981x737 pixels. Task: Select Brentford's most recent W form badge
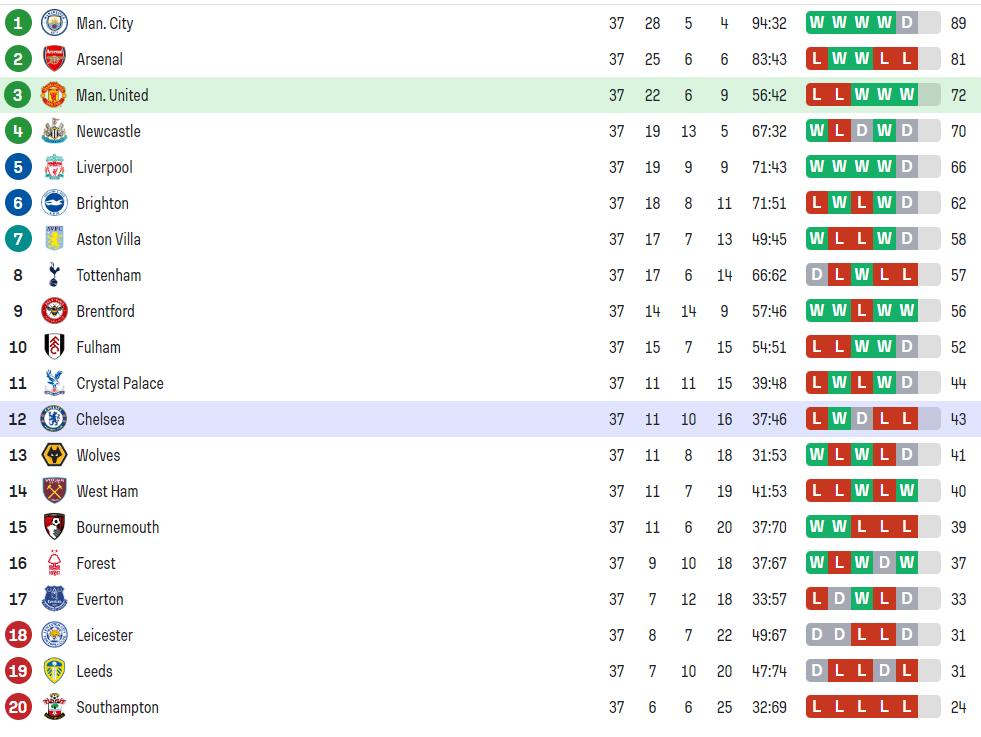click(907, 310)
